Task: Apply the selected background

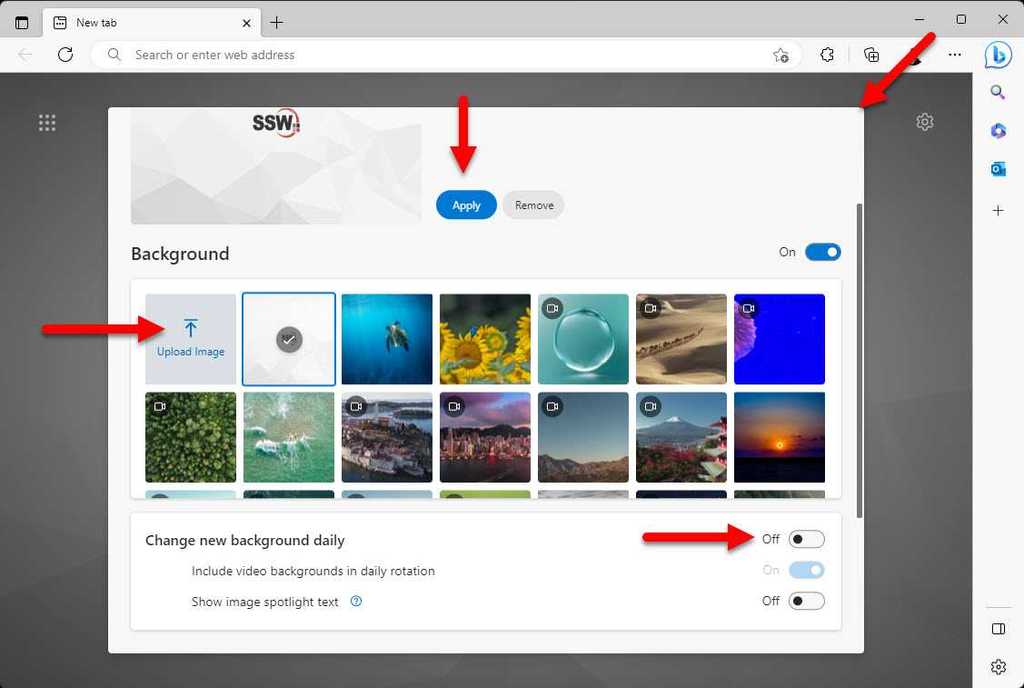Action: click(x=466, y=204)
